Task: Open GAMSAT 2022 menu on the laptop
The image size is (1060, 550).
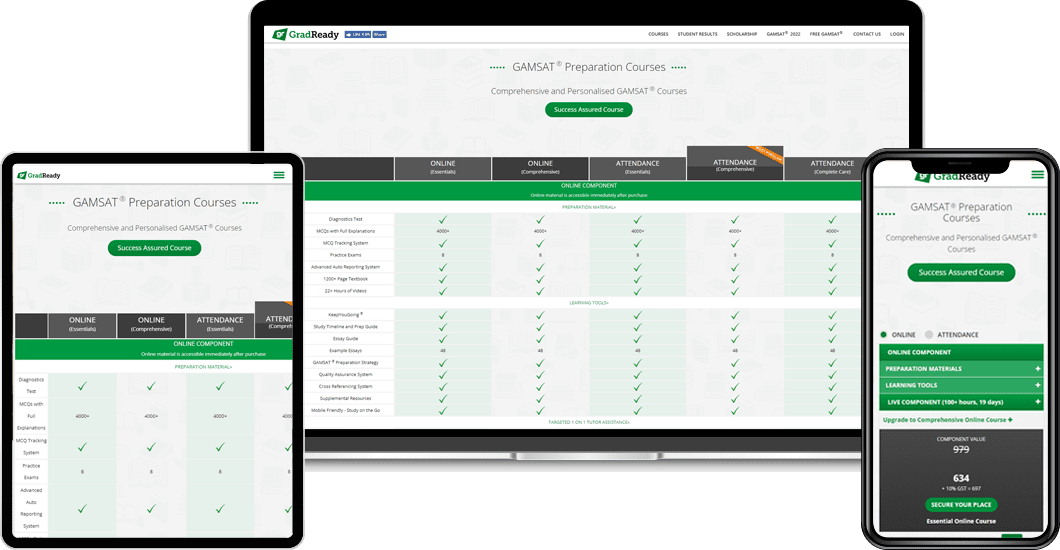Action: click(x=783, y=34)
